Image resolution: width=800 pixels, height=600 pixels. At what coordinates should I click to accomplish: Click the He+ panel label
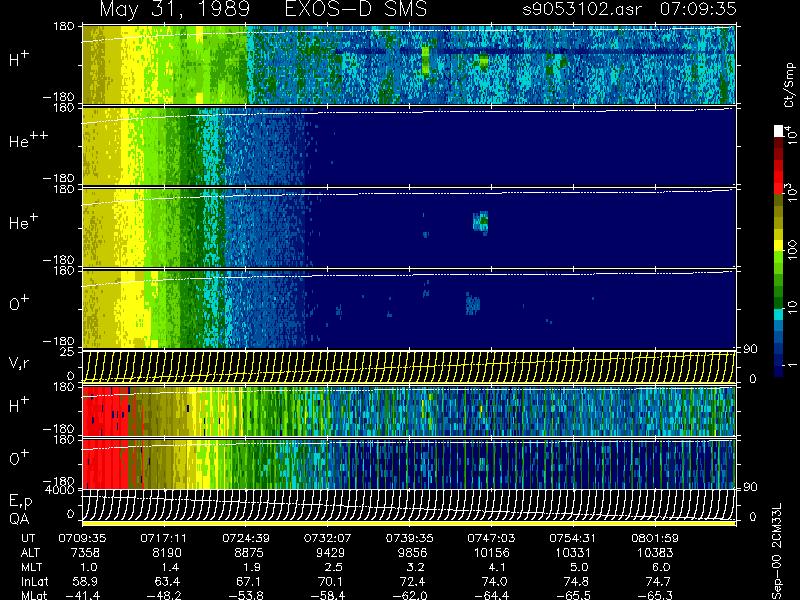tap(23, 221)
